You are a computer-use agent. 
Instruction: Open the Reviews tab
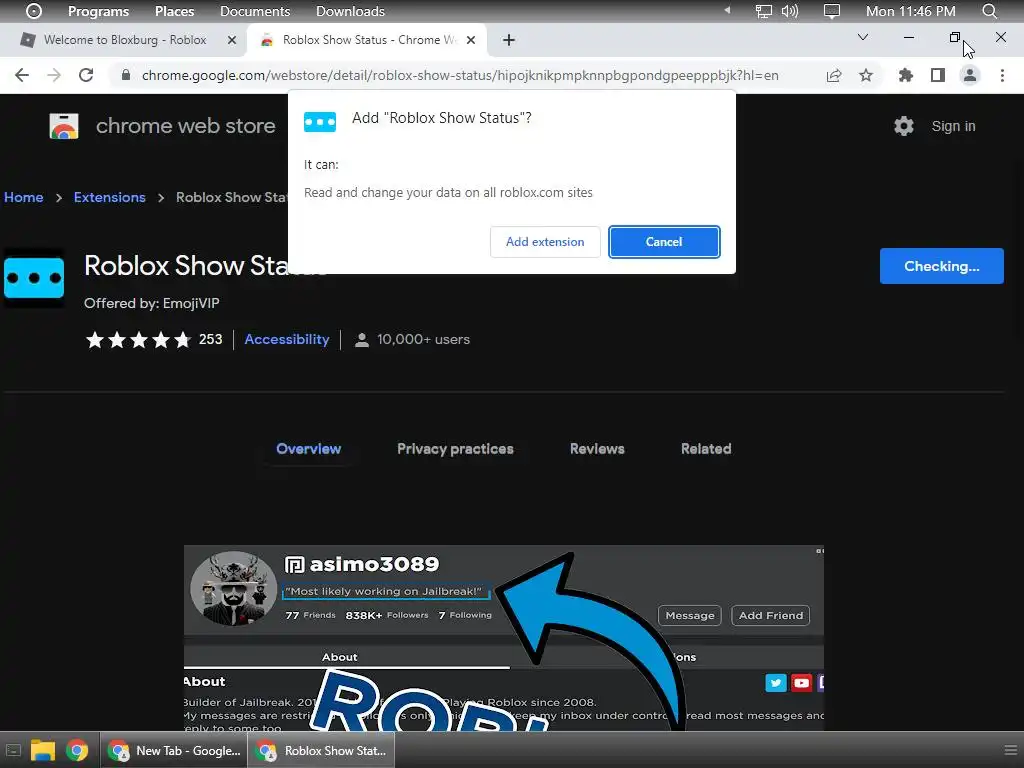coord(597,449)
